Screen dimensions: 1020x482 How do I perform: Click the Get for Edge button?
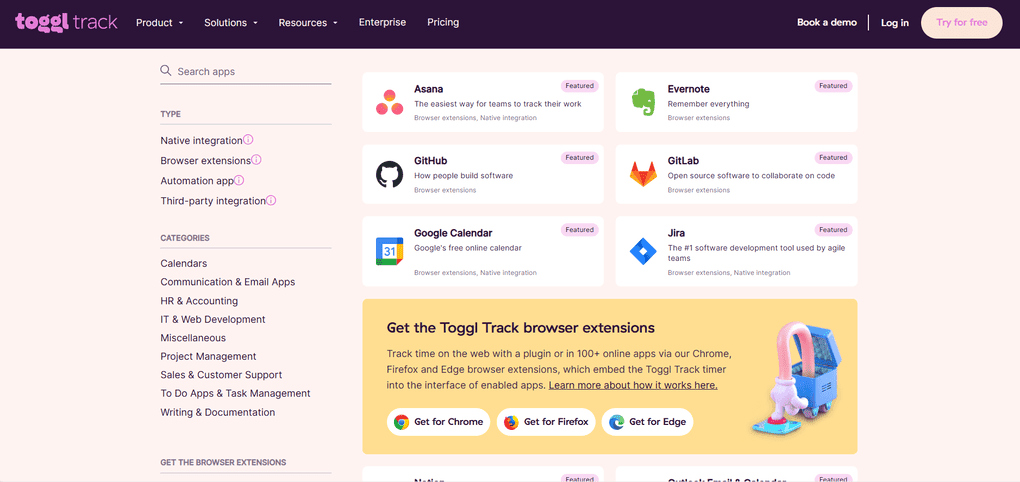click(x=647, y=422)
